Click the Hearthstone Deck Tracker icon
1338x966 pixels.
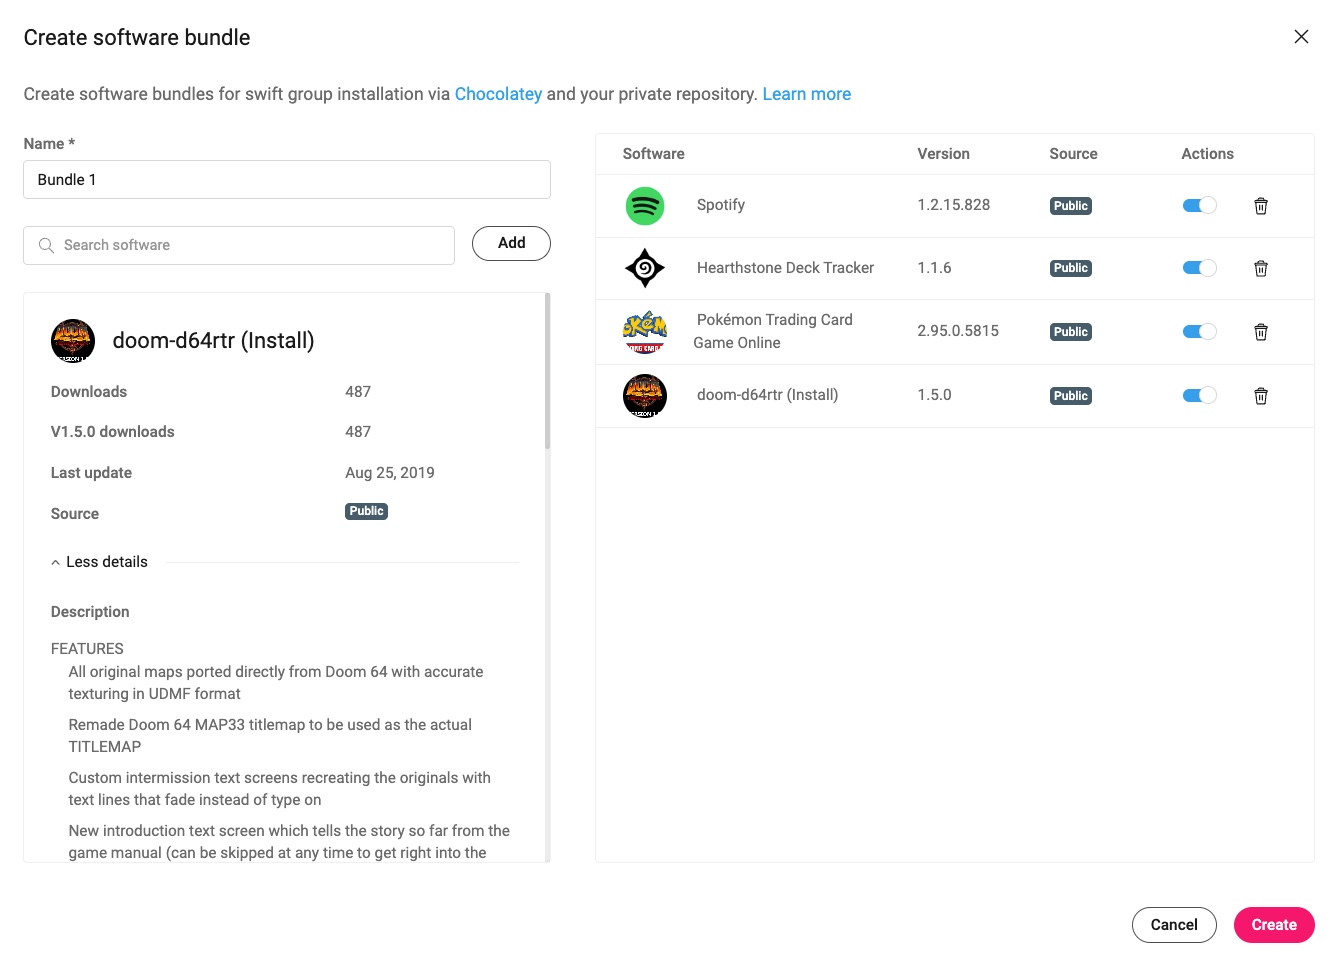(645, 268)
